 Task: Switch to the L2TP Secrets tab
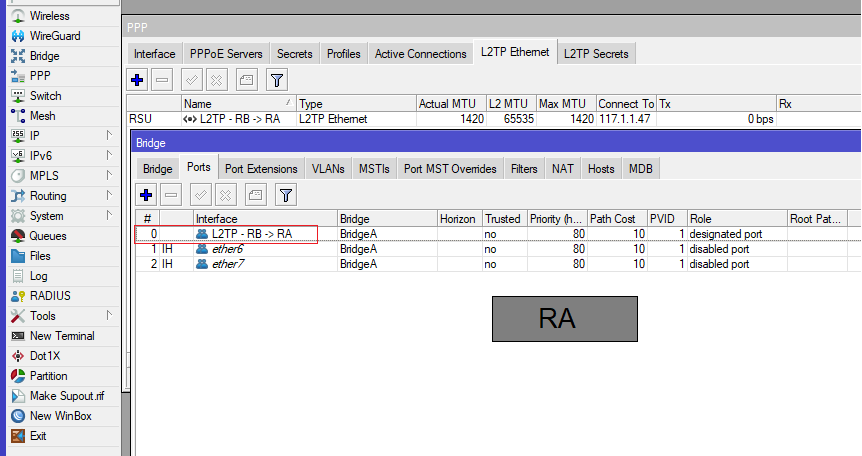click(596, 54)
